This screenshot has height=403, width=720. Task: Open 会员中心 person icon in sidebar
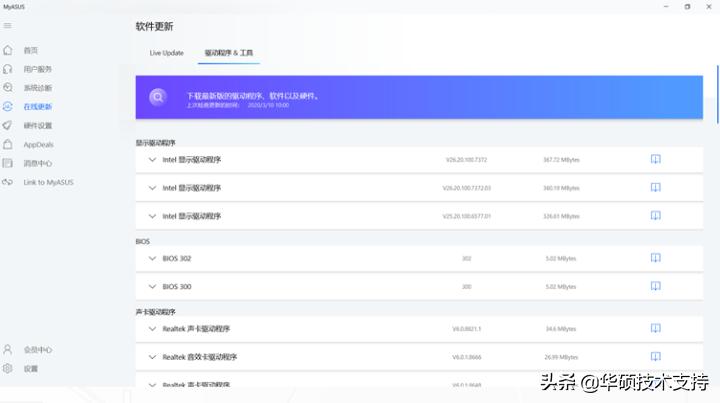point(8,349)
